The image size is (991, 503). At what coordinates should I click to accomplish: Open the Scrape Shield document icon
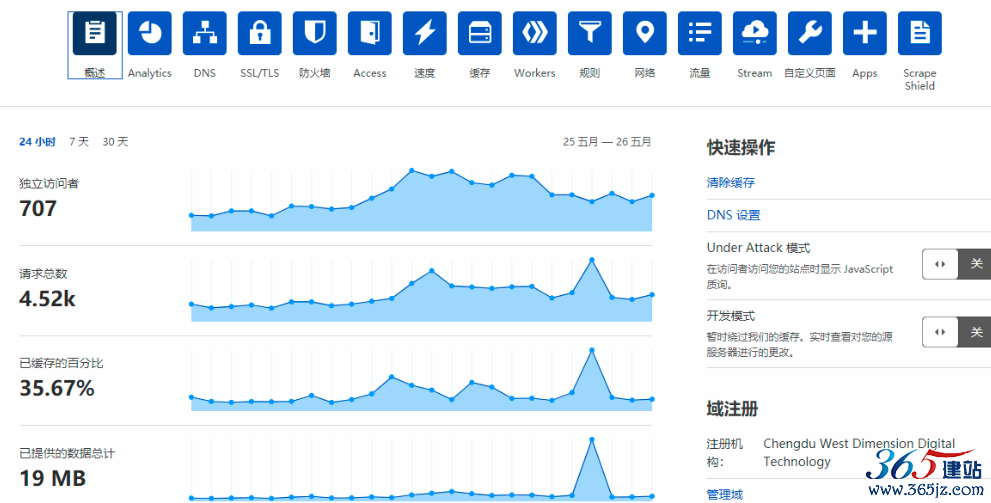coord(920,33)
